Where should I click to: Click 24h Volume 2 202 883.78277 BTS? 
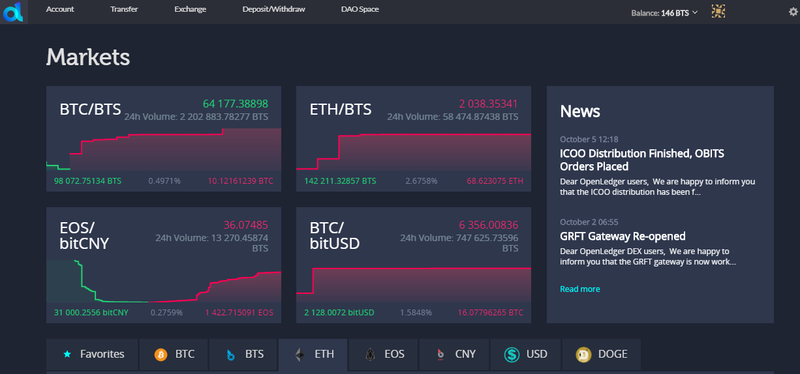(x=196, y=117)
